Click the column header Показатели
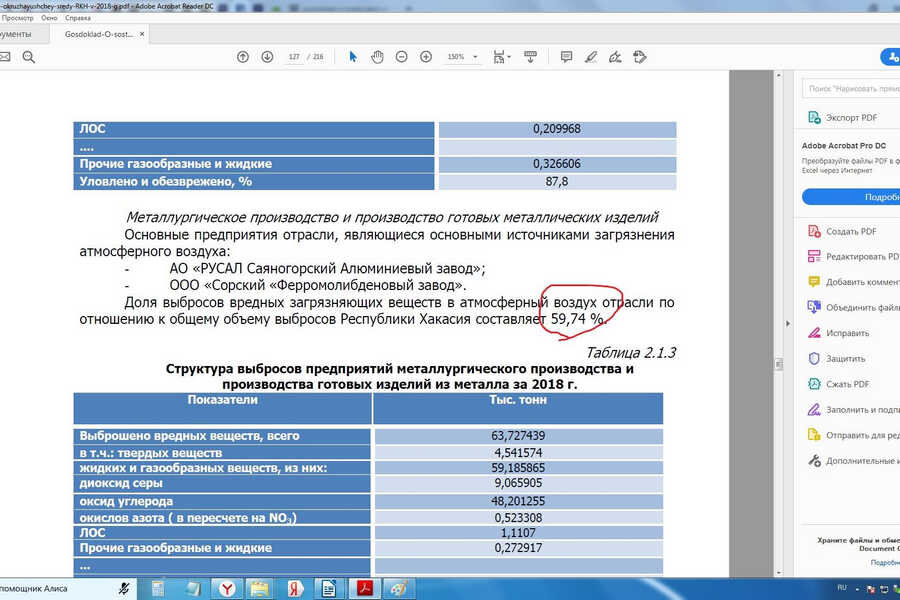This screenshot has height=600, width=900. point(223,400)
